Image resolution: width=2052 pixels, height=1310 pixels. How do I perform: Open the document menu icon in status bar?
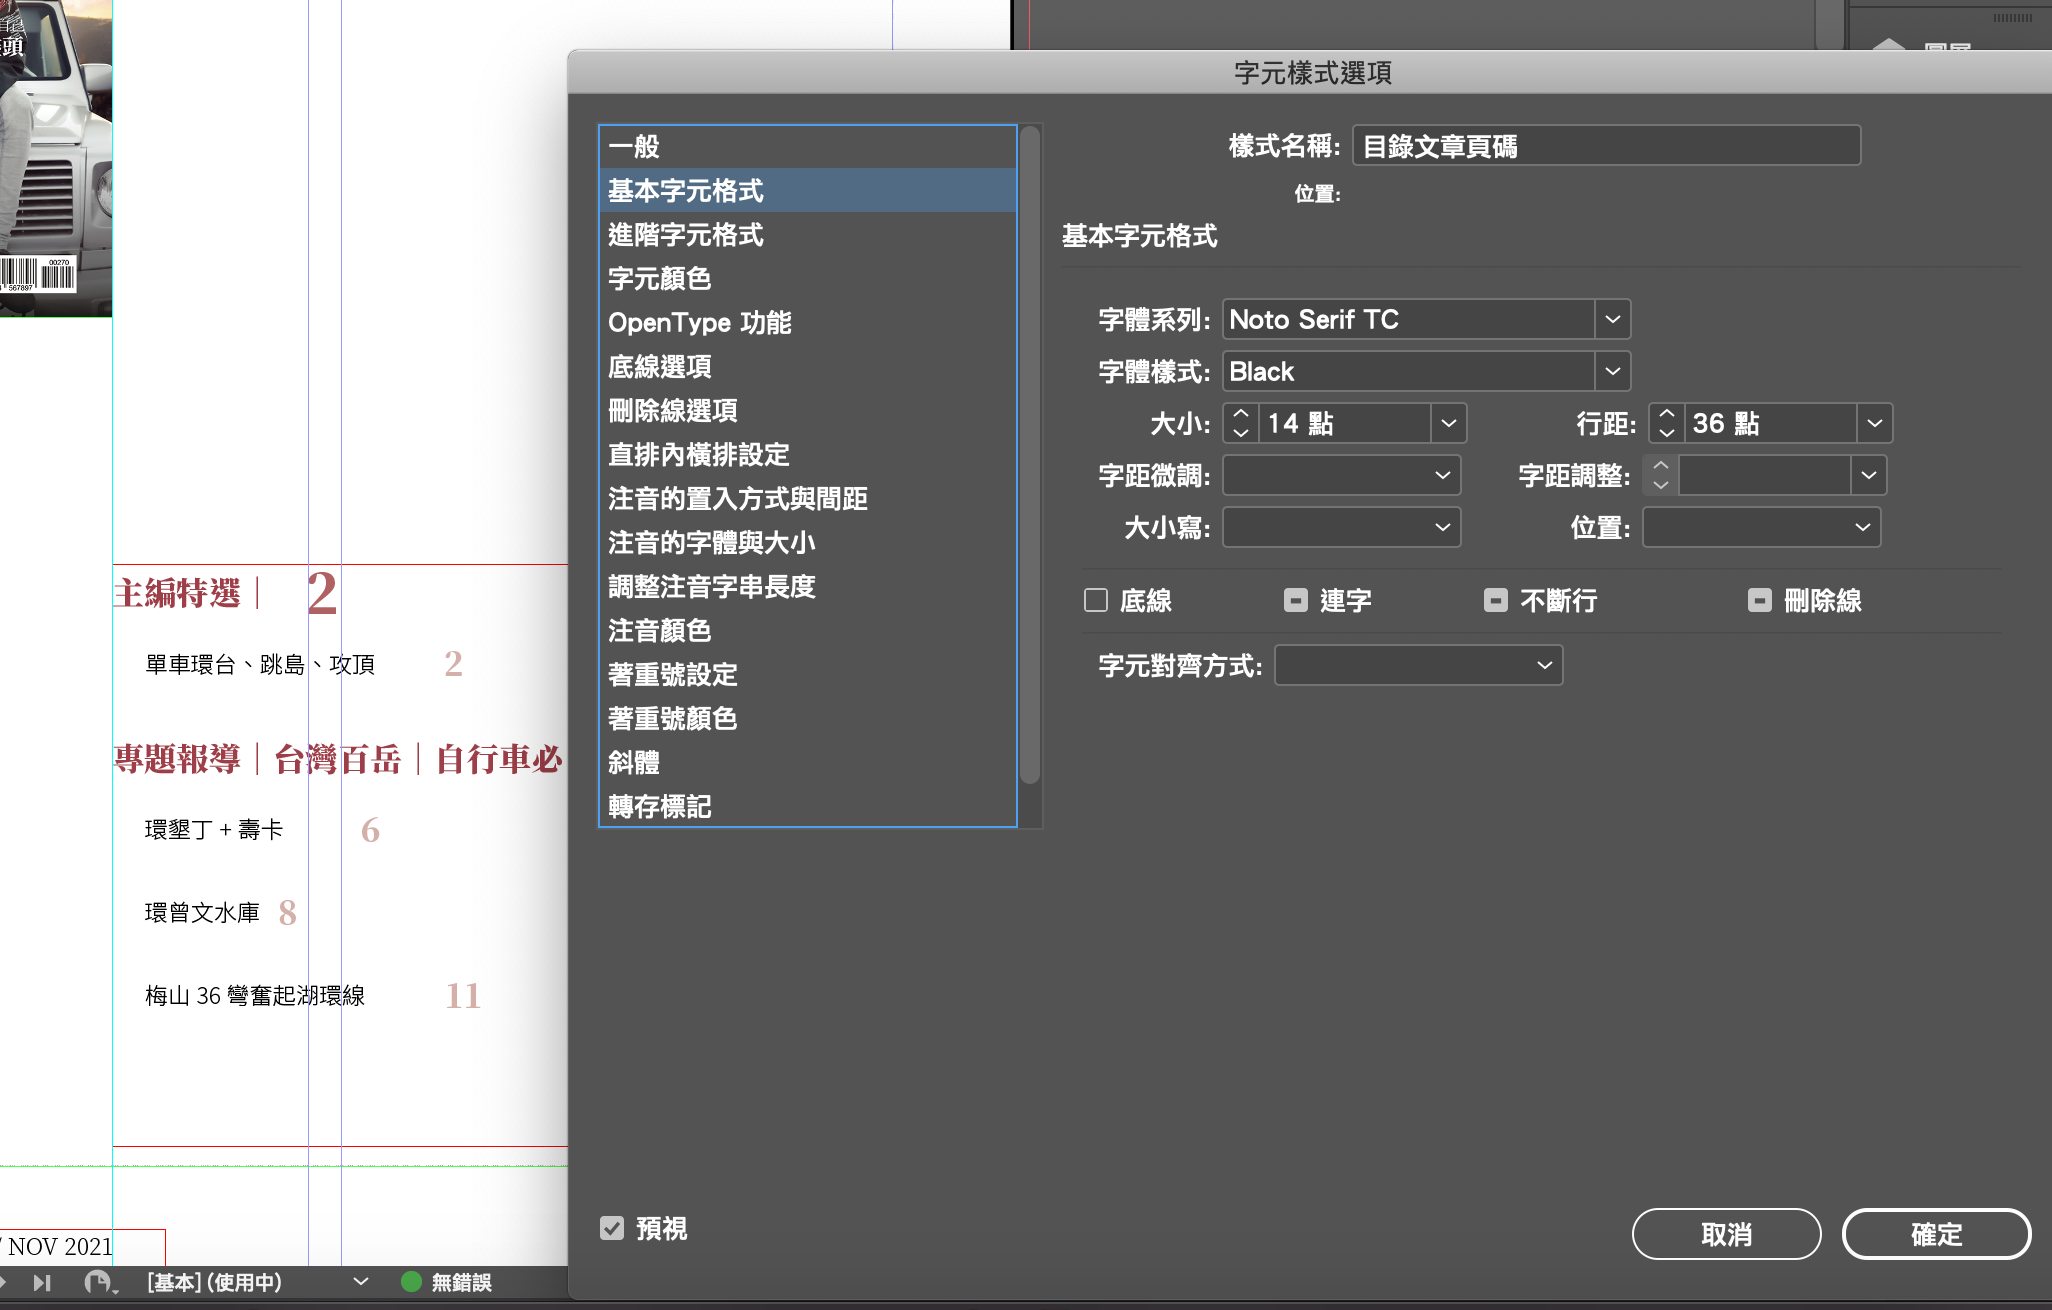coord(99,1282)
